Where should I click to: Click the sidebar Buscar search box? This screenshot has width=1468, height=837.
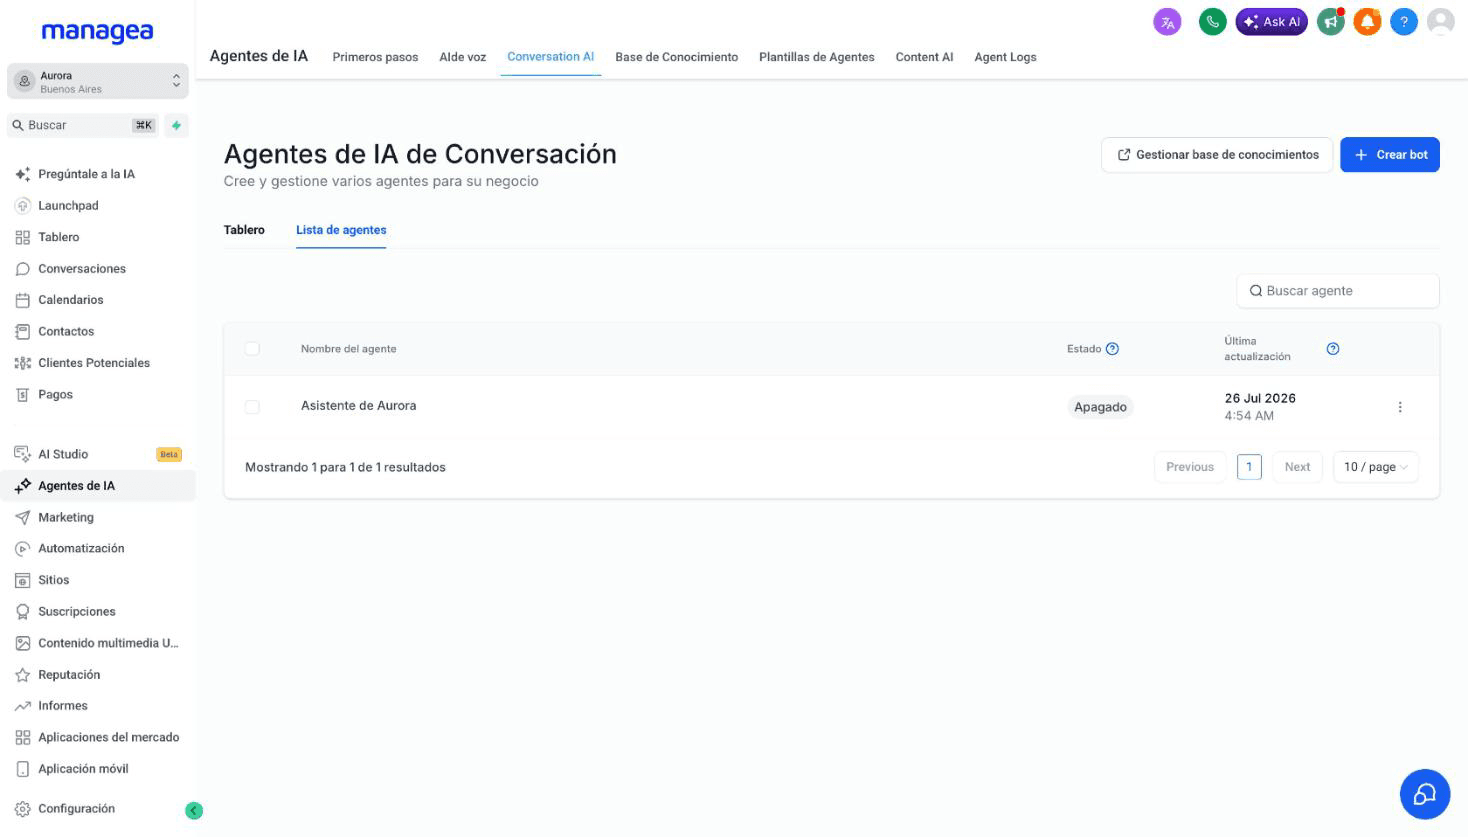(84, 126)
